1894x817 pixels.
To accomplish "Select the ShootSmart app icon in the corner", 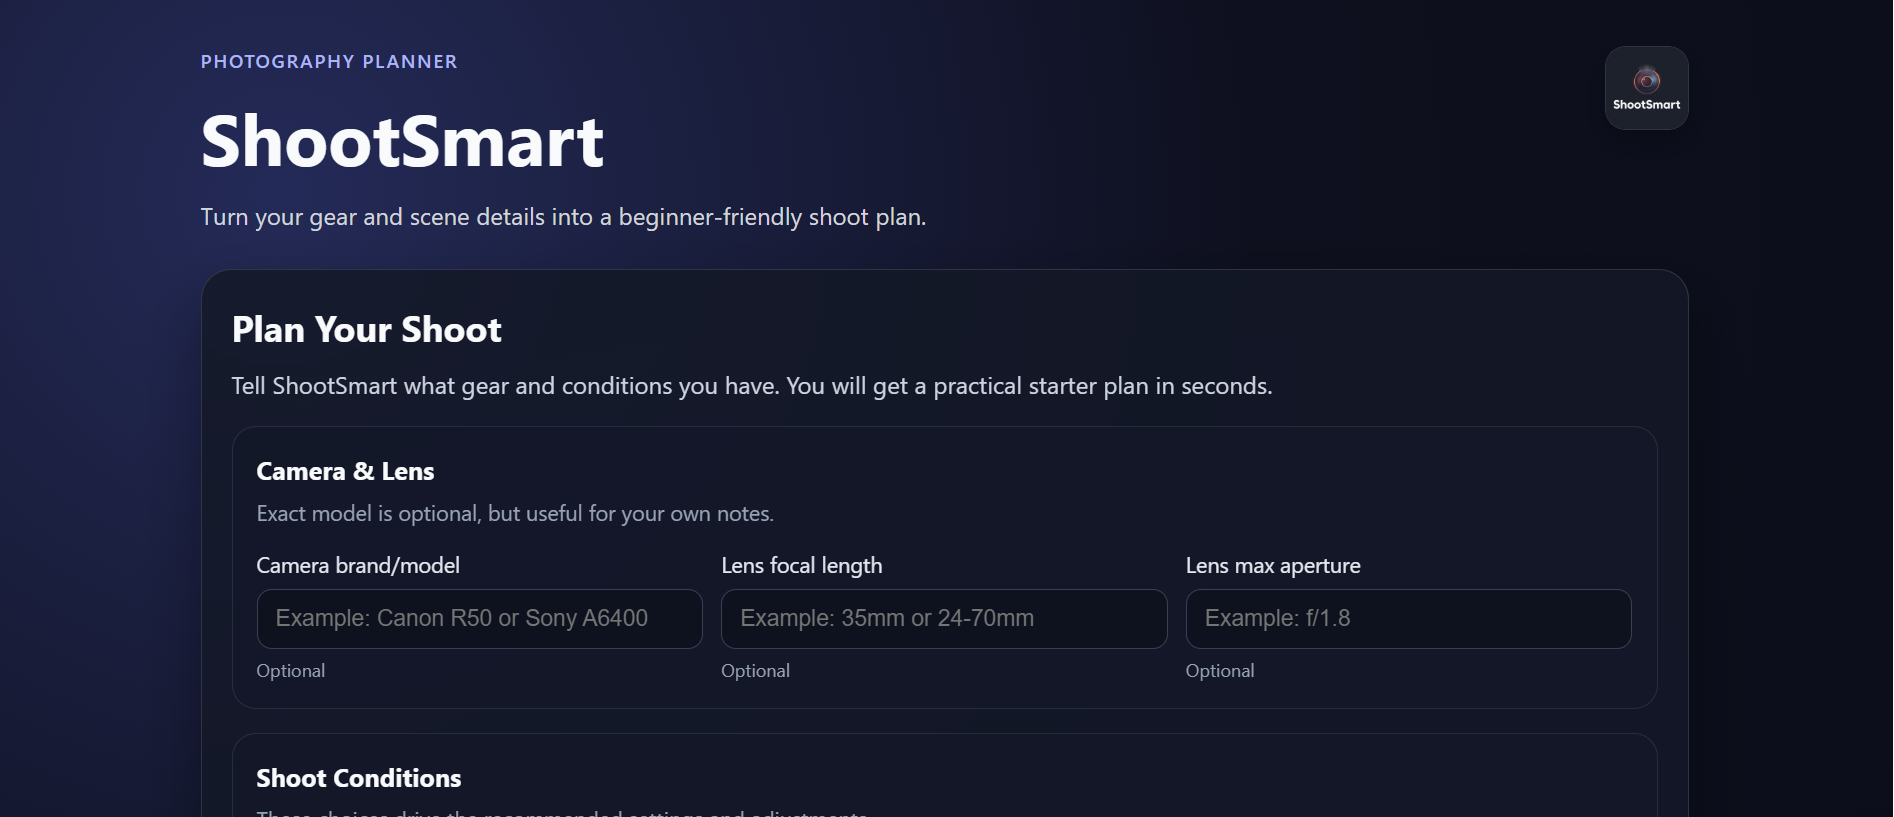I will tap(1645, 88).
